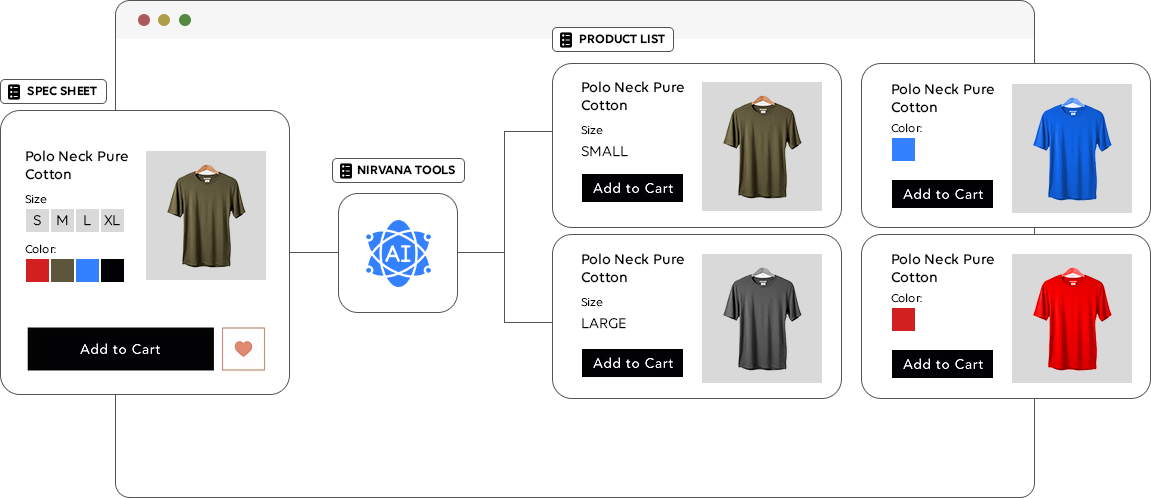Pick the XL size option

[x=112, y=220]
